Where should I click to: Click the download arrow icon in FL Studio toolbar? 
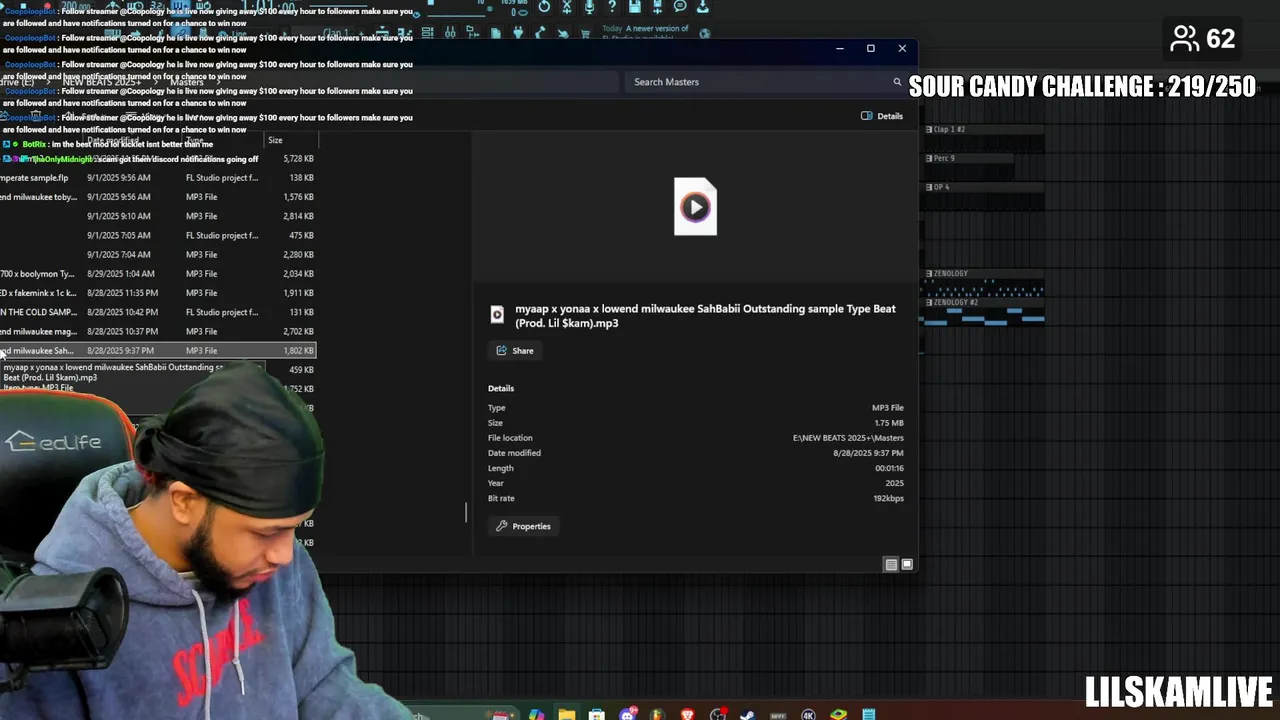[703, 6]
